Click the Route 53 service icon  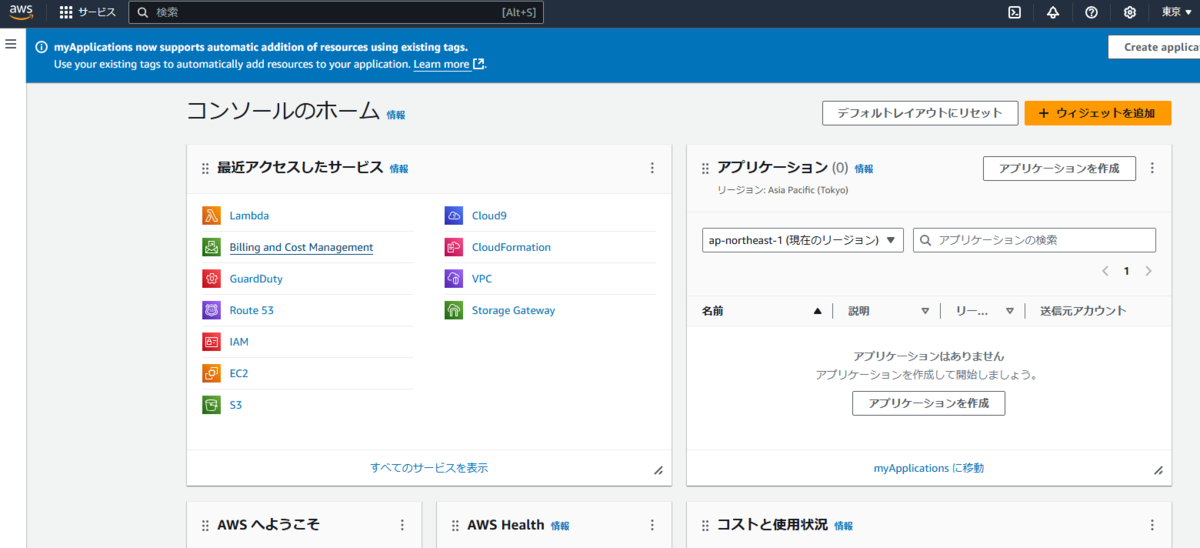click(211, 310)
